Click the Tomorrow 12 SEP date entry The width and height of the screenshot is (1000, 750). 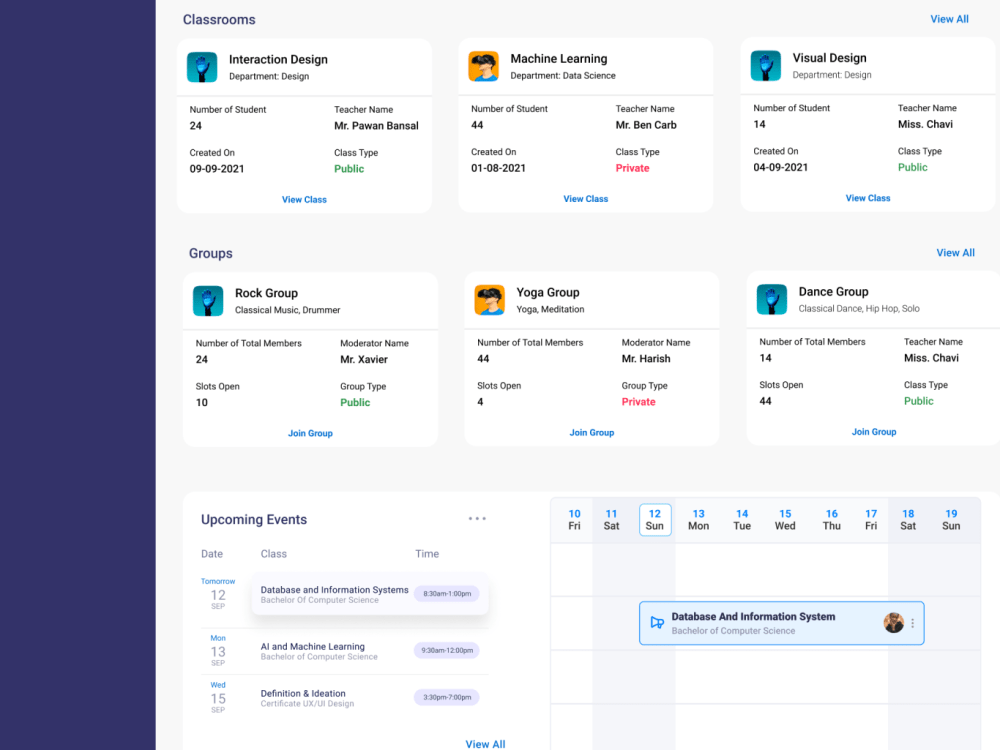coord(218,594)
